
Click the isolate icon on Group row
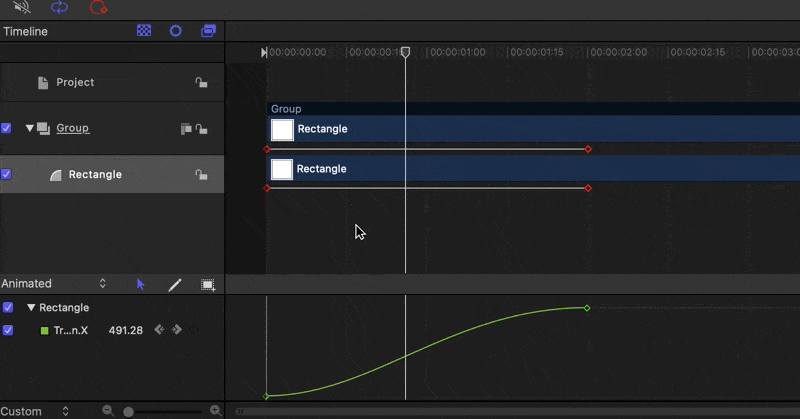[186, 129]
